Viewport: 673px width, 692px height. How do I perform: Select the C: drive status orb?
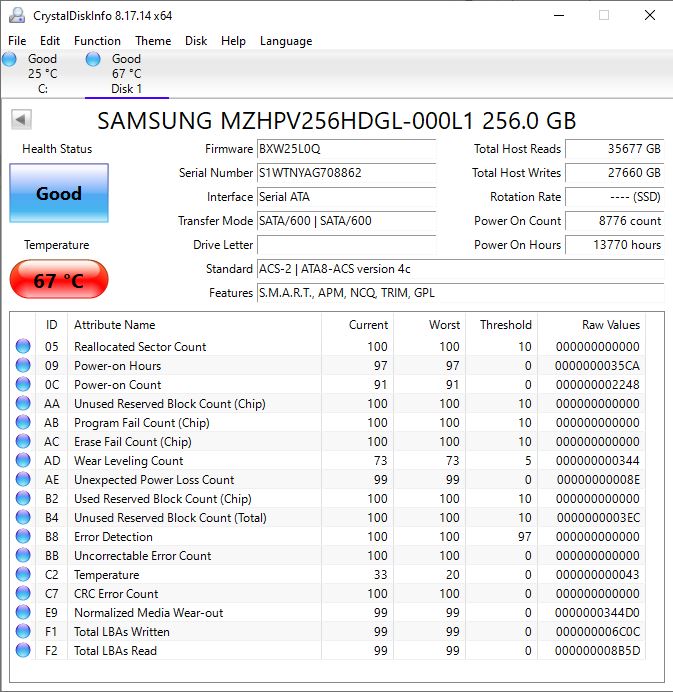[10, 60]
